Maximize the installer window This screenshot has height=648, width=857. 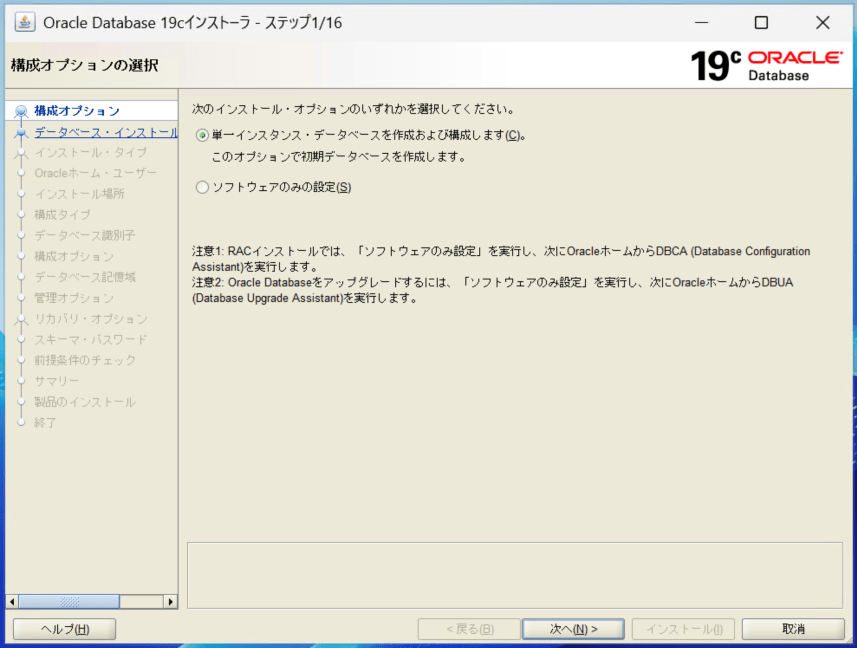761,22
